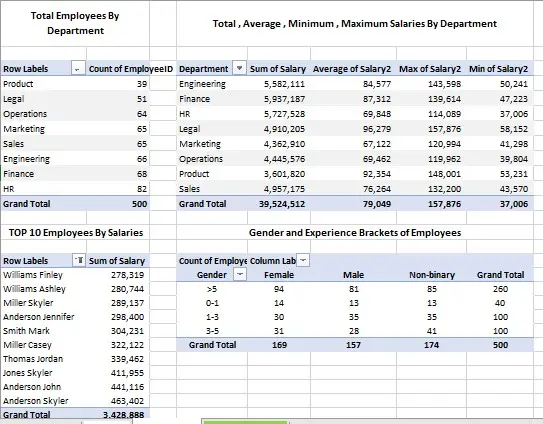
Task: Open the Gender filter dropdown
Action: point(240,274)
